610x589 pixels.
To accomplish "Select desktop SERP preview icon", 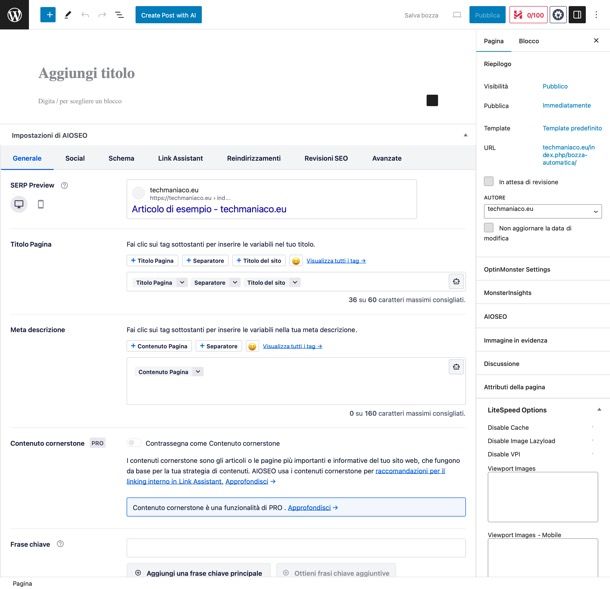I will pos(19,204).
